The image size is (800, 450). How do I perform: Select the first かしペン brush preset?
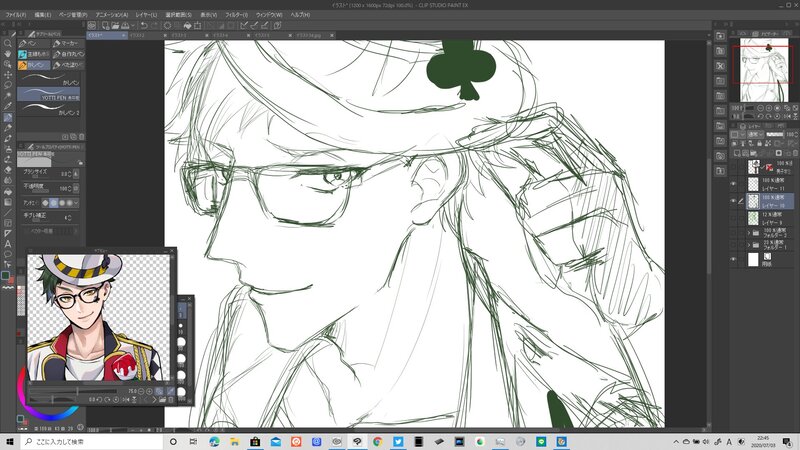[49, 79]
